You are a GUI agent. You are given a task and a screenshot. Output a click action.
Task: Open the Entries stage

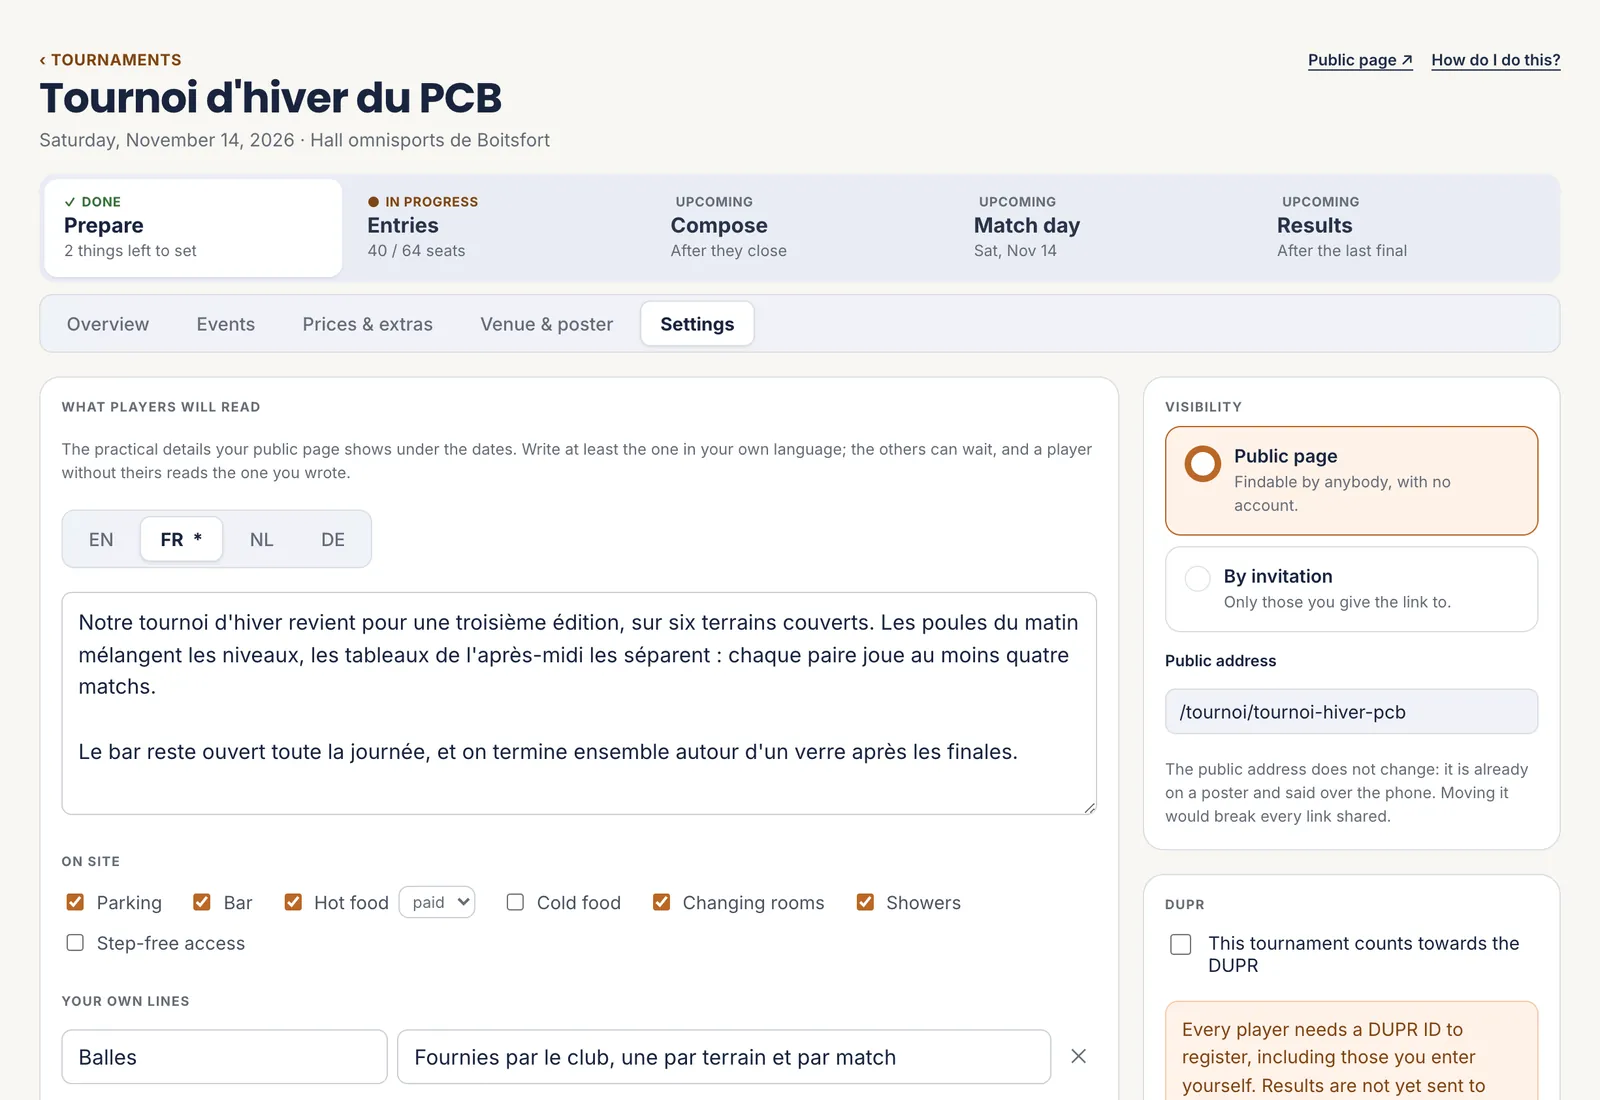(496, 228)
